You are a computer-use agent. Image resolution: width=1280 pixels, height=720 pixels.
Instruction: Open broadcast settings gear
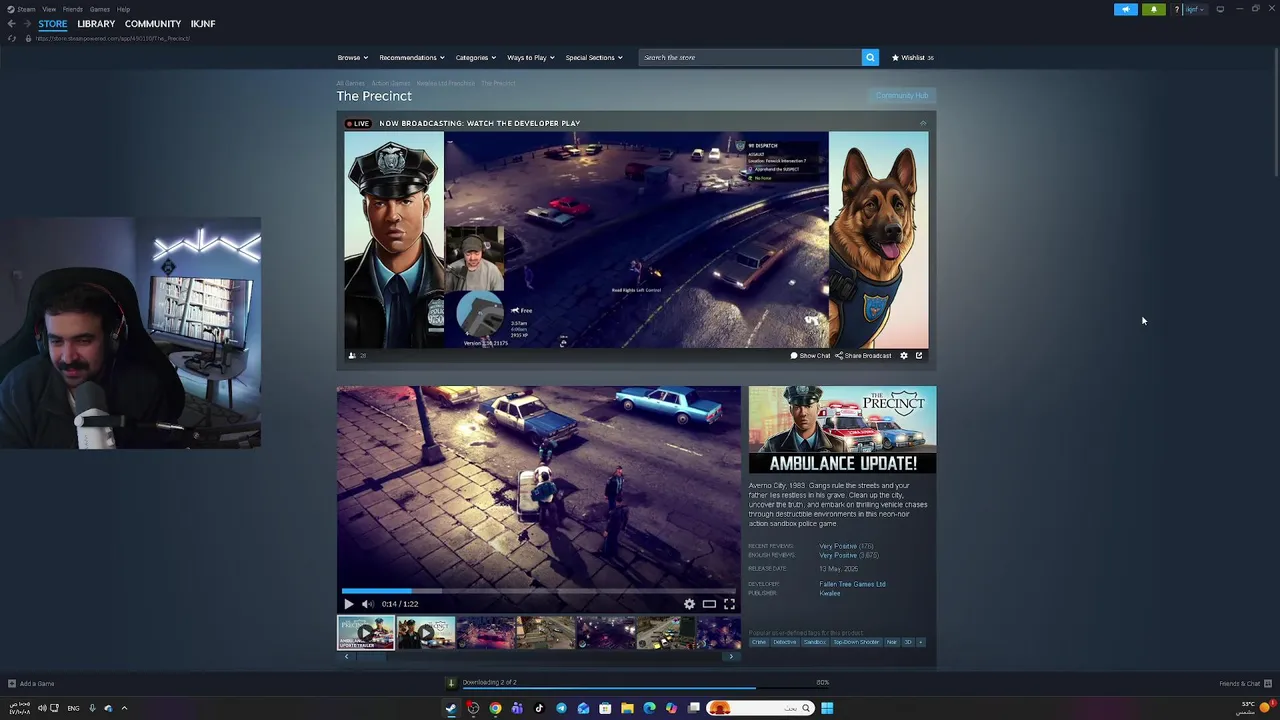[904, 355]
